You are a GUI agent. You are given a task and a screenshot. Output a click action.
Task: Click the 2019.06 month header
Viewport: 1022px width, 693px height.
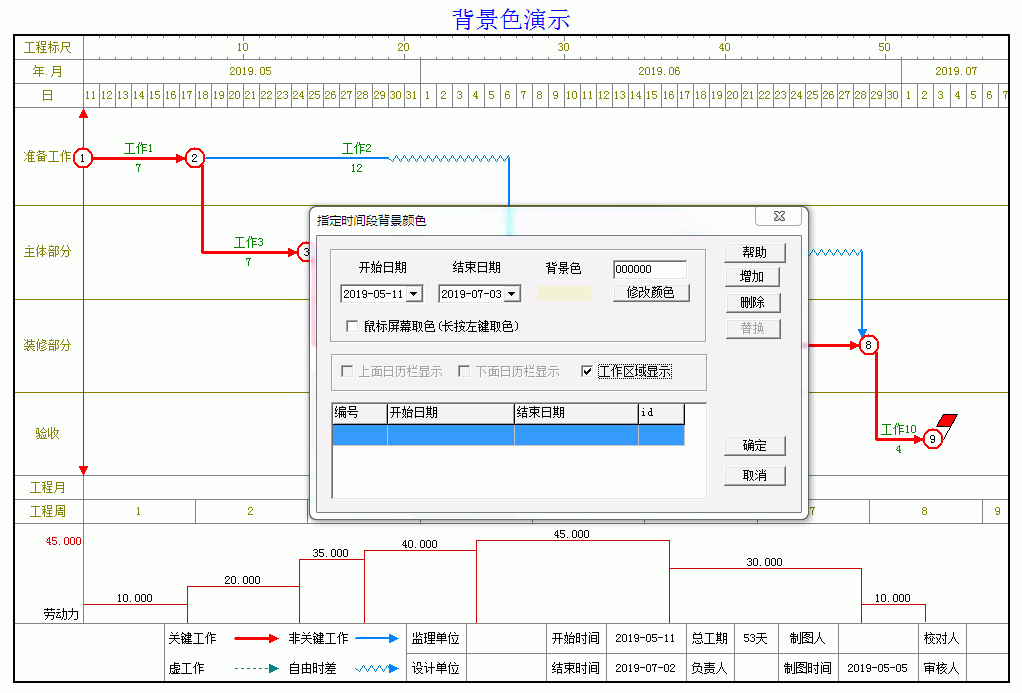[x=659, y=71]
